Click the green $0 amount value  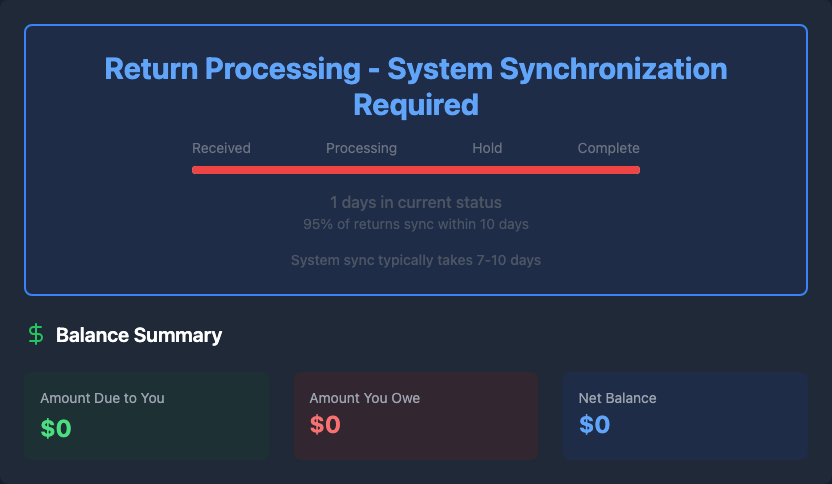[56, 428]
